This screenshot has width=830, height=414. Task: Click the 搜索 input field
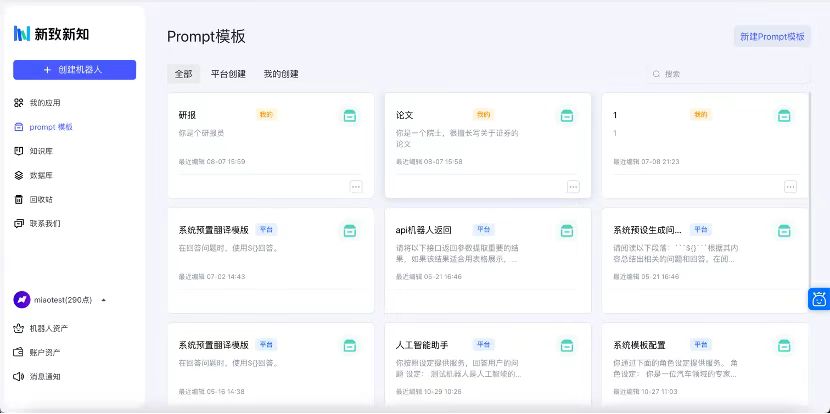(728, 74)
